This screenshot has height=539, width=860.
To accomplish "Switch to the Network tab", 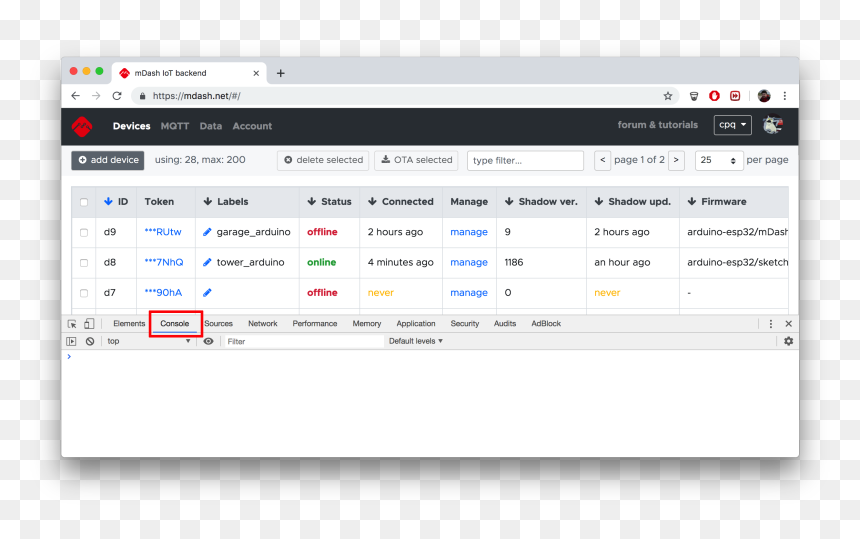I will [x=263, y=324].
